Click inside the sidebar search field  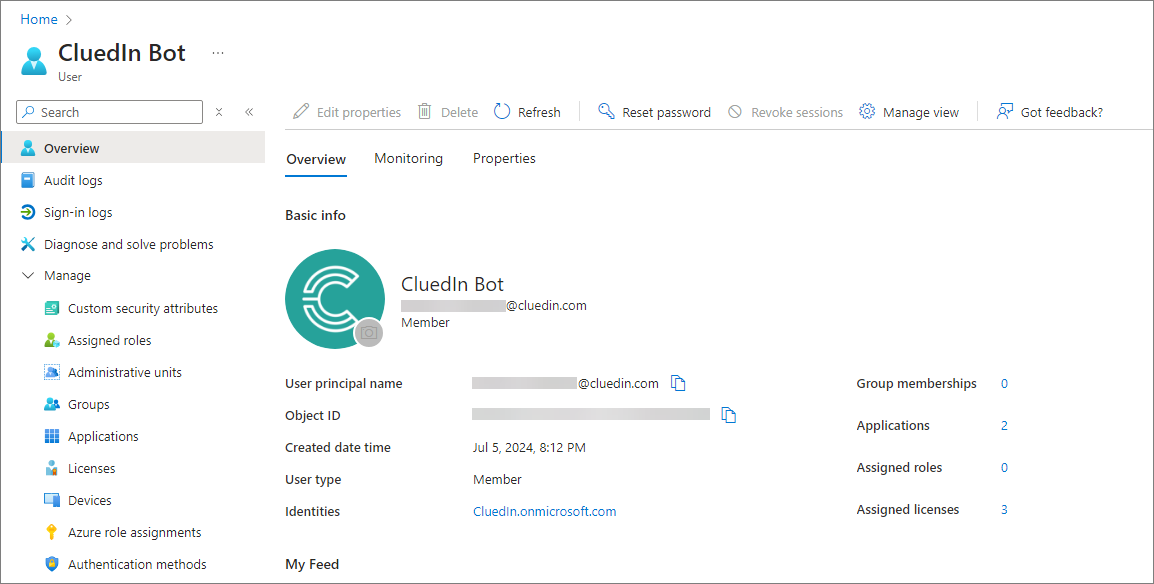click(x=110, y=112)
